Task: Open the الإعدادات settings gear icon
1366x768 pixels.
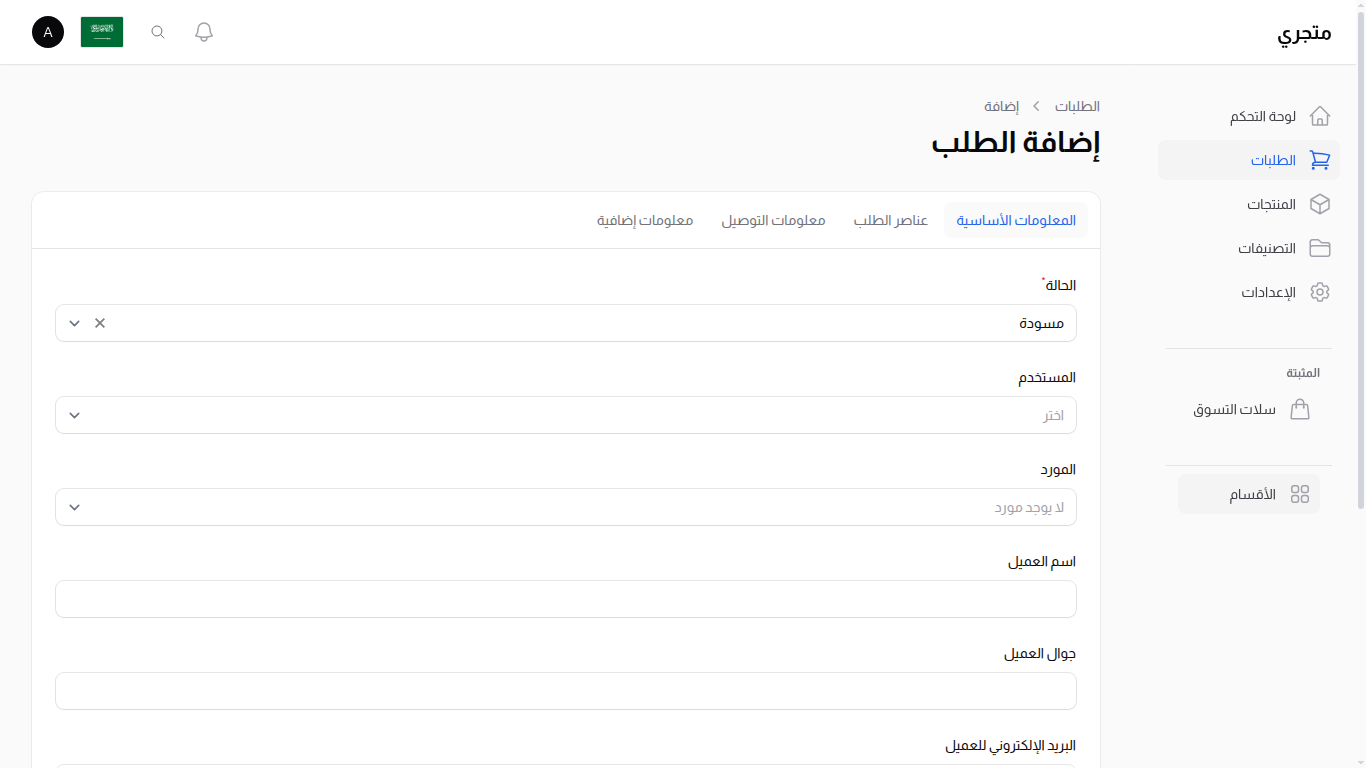Action: [x=1320, y=292]
